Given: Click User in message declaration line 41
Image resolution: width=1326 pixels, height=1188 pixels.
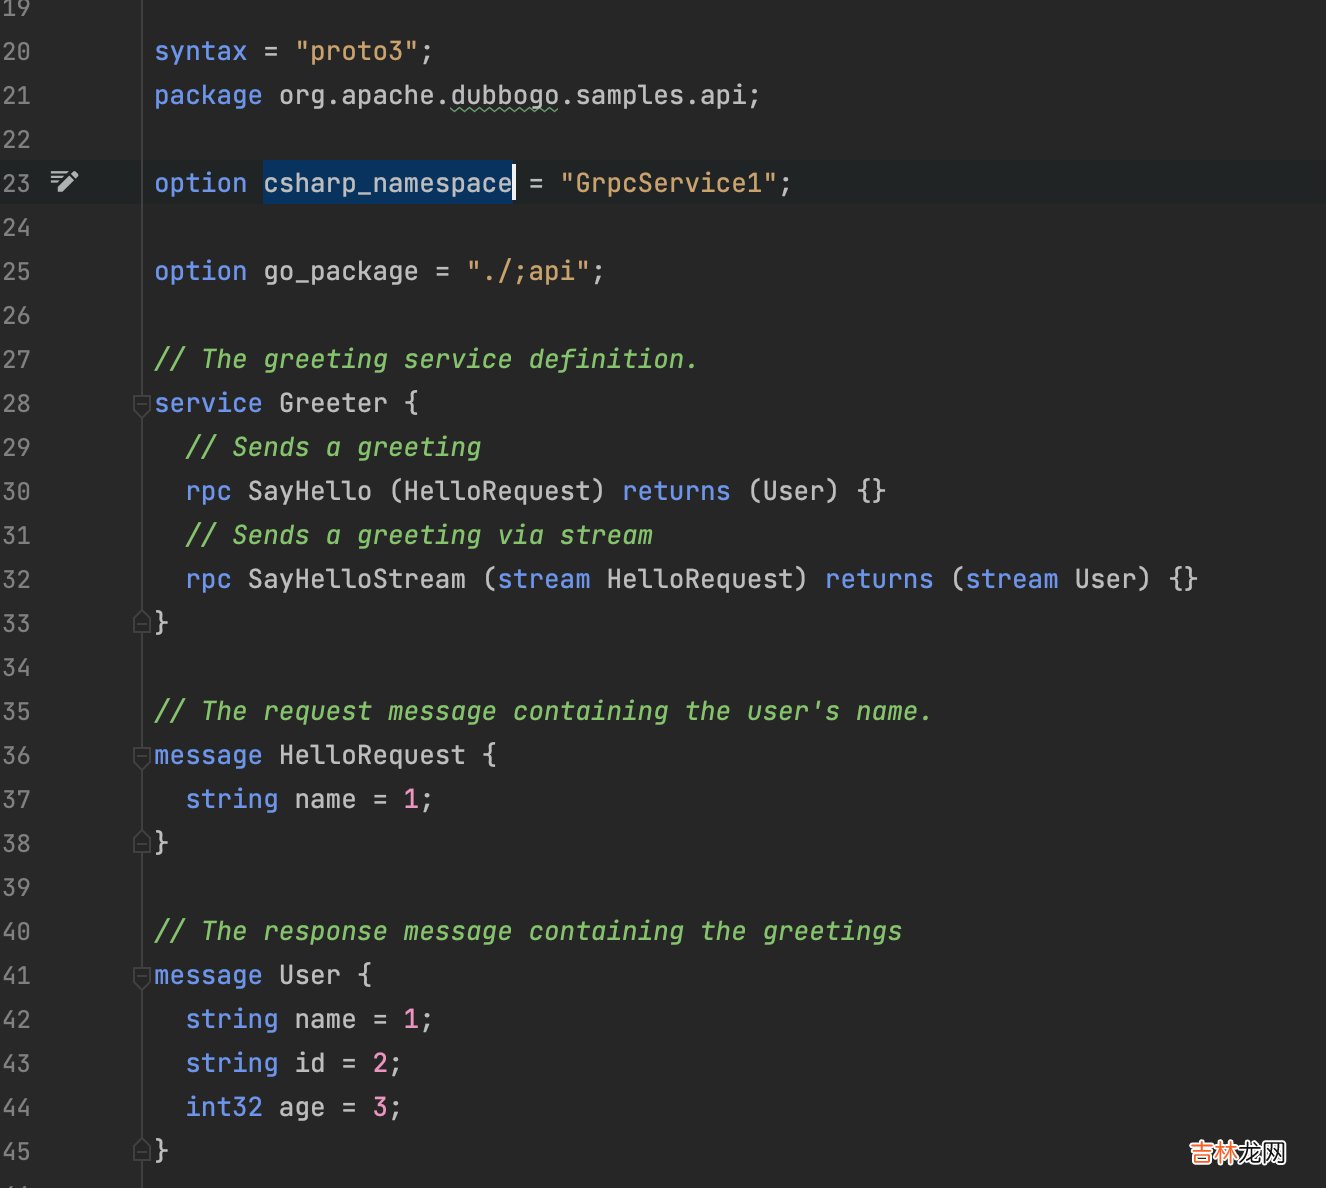Looking at the screenshot, I should tap(310, 975).
